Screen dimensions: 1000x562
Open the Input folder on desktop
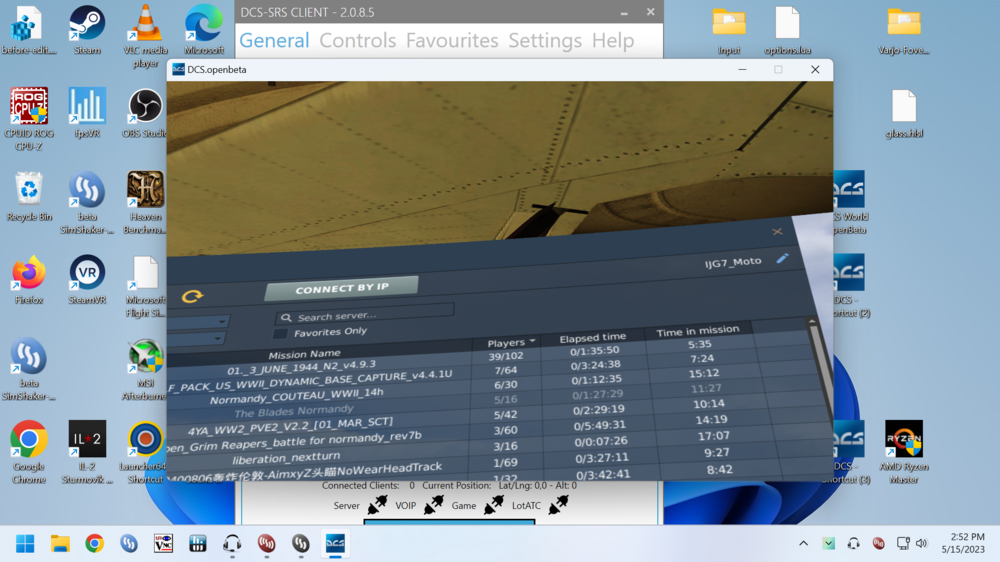tap(729, 30)
